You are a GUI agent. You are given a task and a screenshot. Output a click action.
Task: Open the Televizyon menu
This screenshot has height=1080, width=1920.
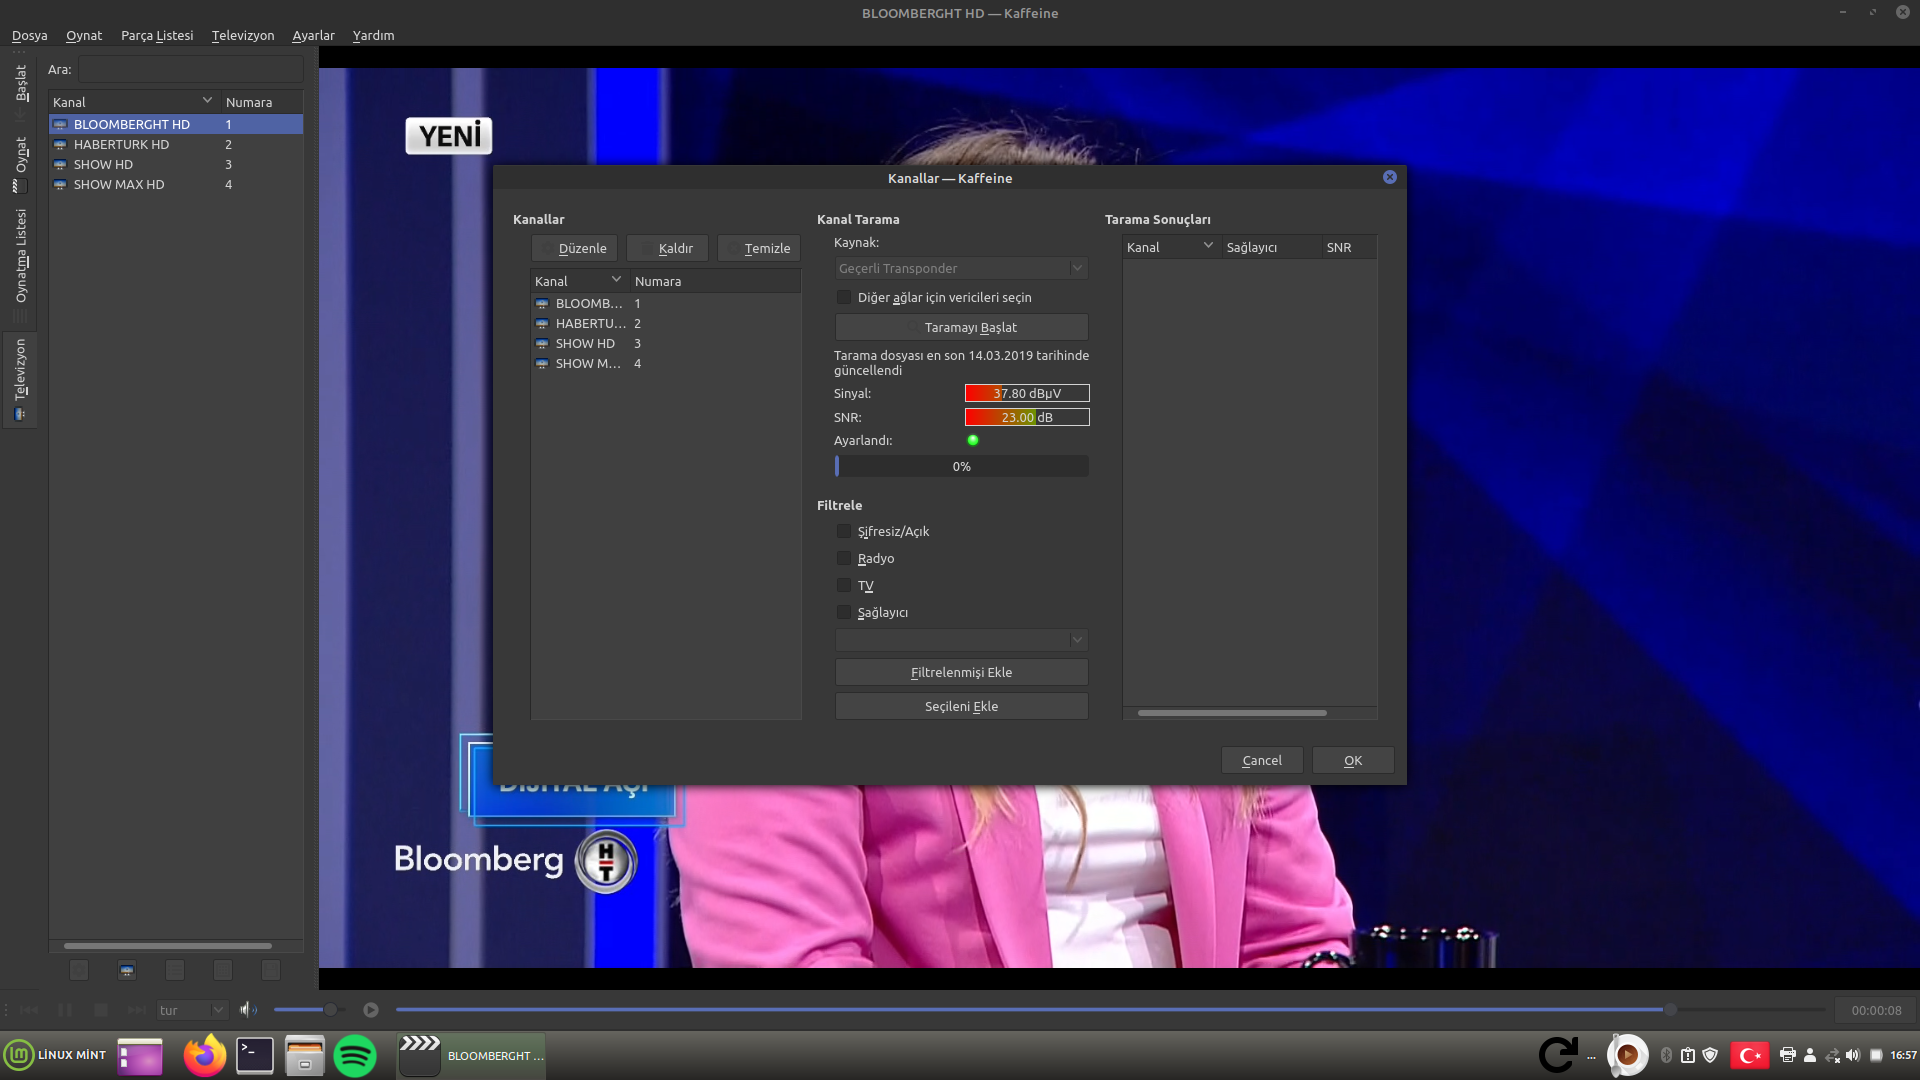coord(243,35)
